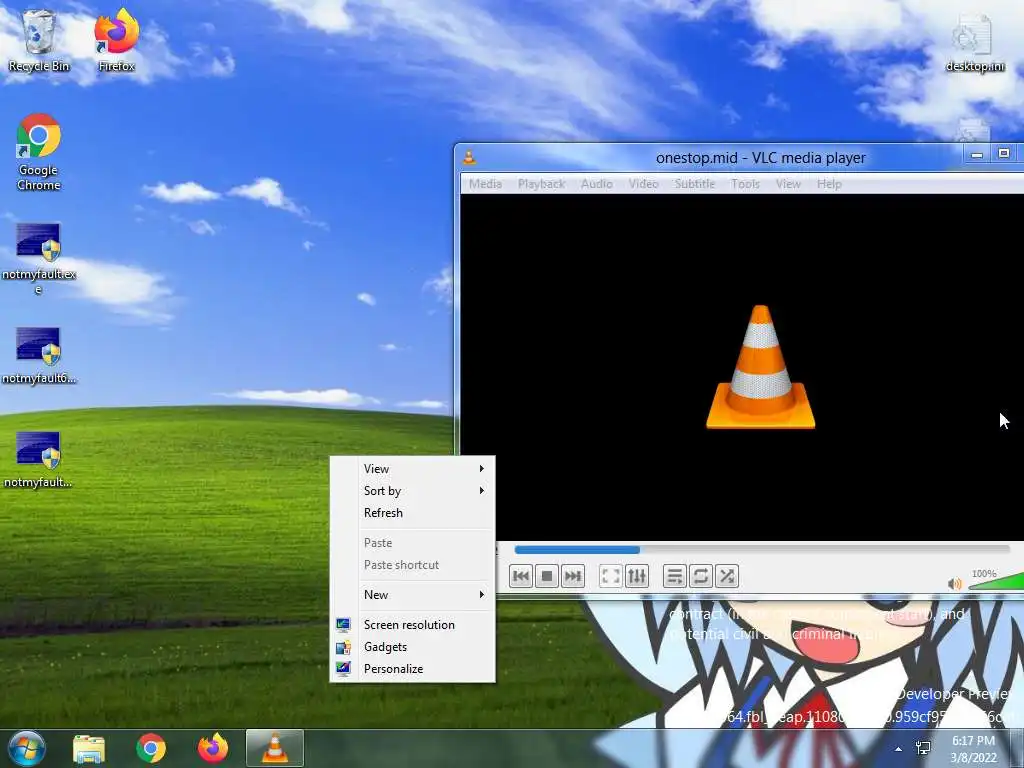Choose Personalize from context menu
The image size is (1024, 768).
pos(412,669)
